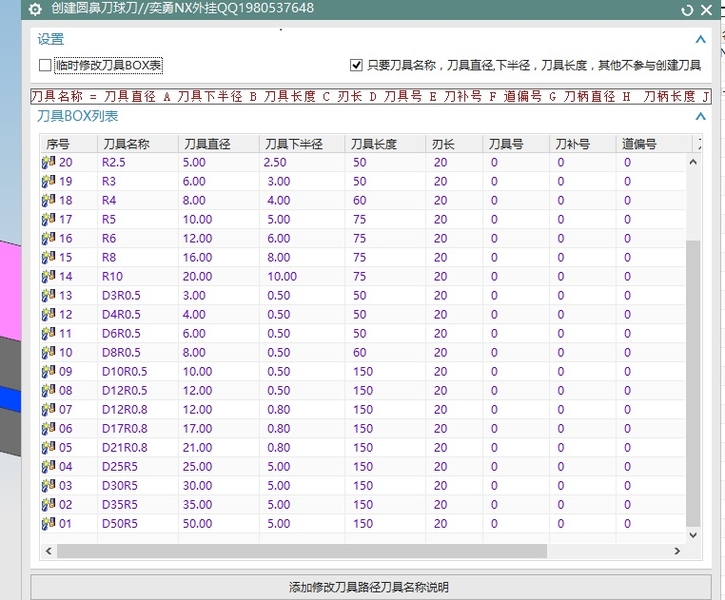This screenshot has width=725, height=600.
Task: Click tool icon of row 09
Action: (x=49, y=371)
